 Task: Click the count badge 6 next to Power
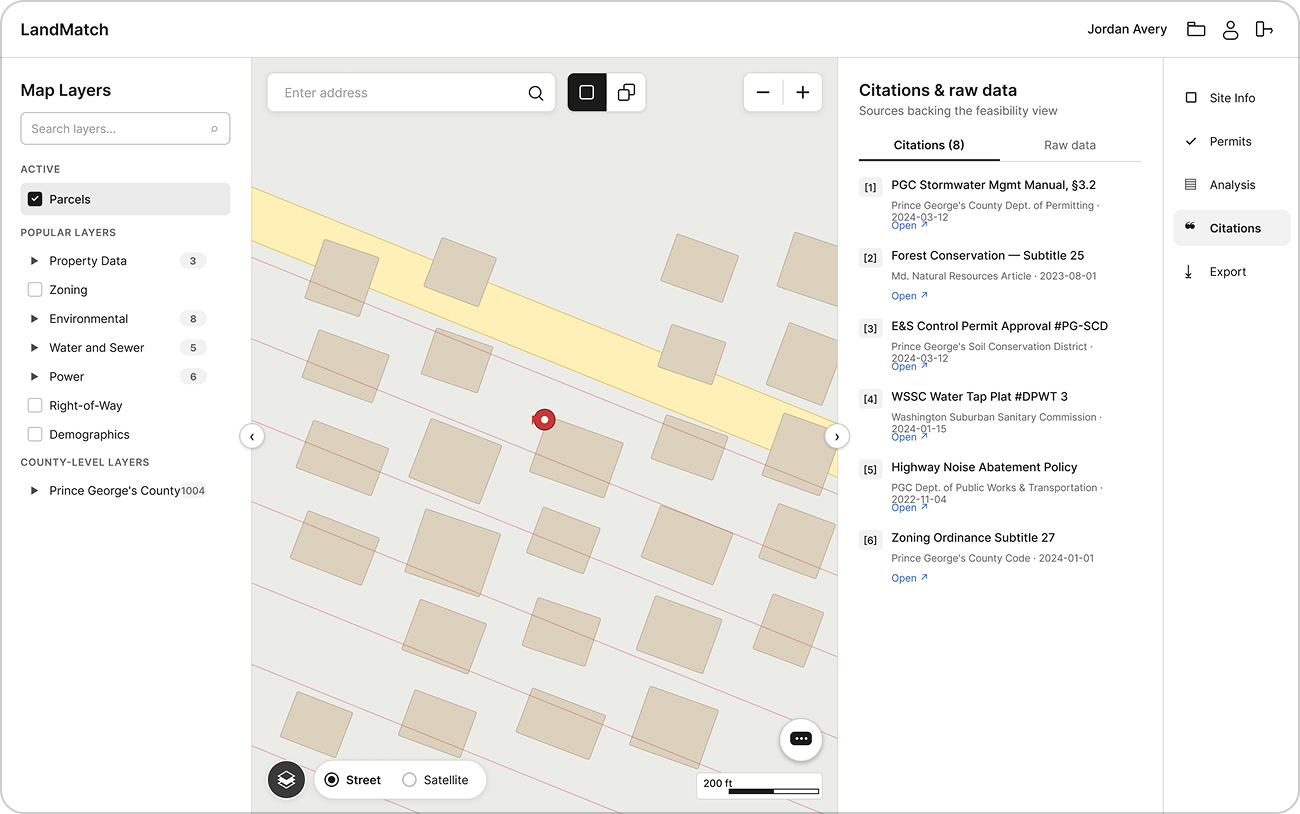[x=193, y=377]
